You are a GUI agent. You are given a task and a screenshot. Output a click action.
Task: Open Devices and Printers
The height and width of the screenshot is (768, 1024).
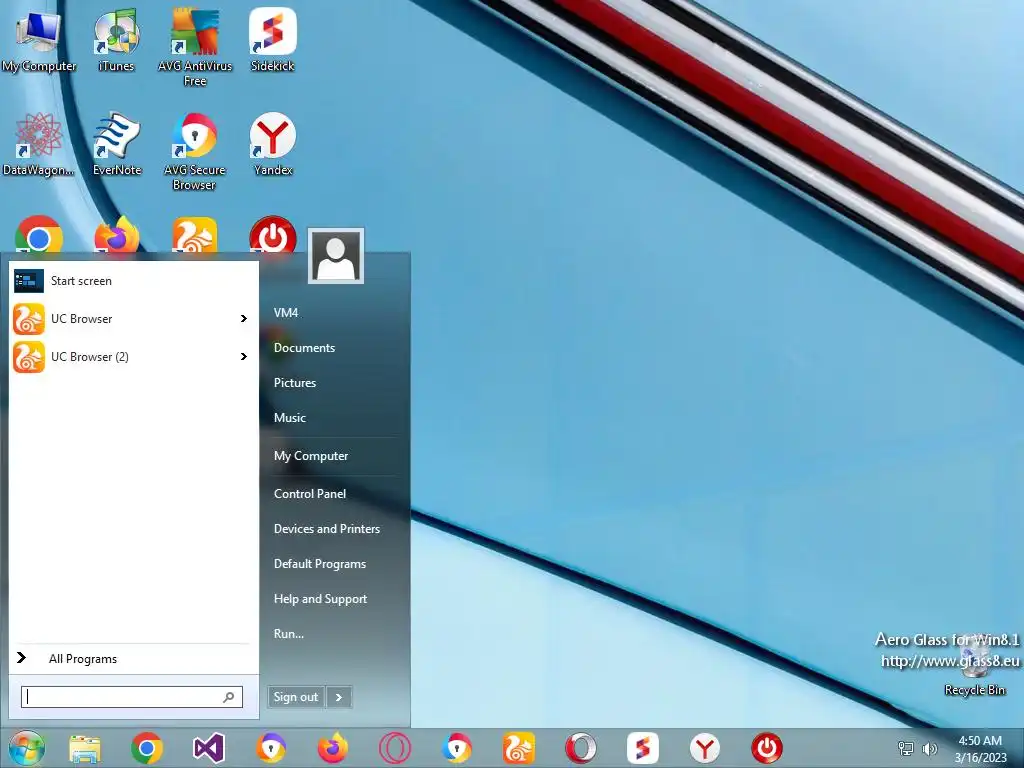click(327, 529)
